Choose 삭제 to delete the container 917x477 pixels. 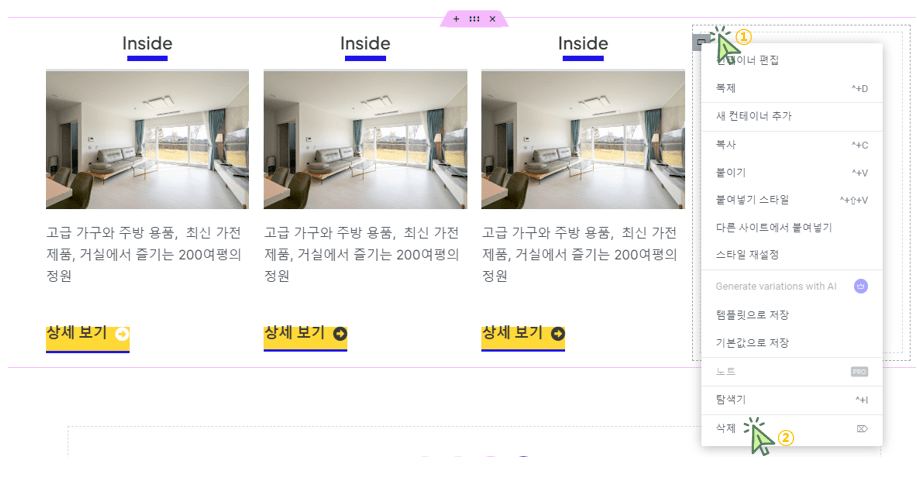(792, 428)
